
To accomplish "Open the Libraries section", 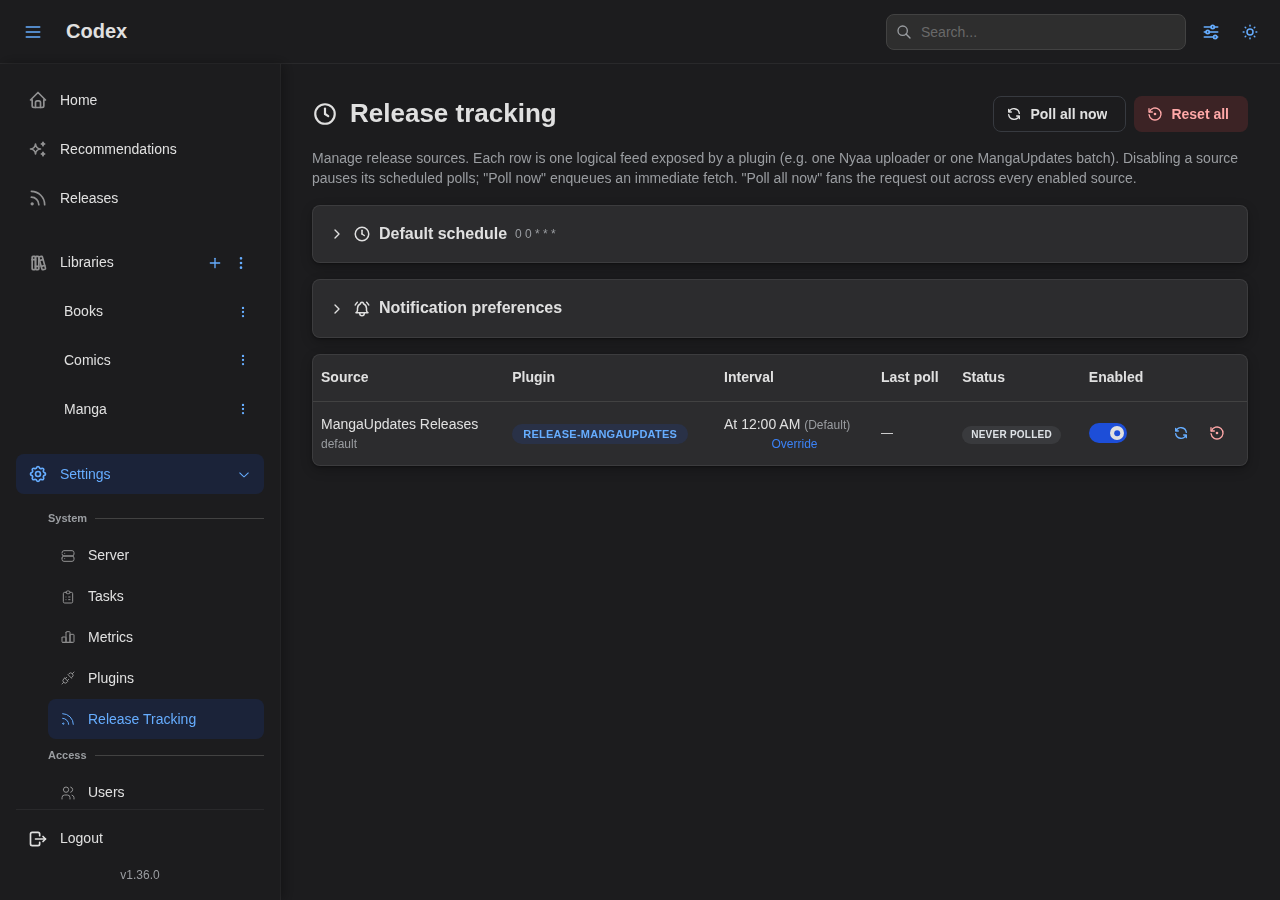I will [87, 262].
